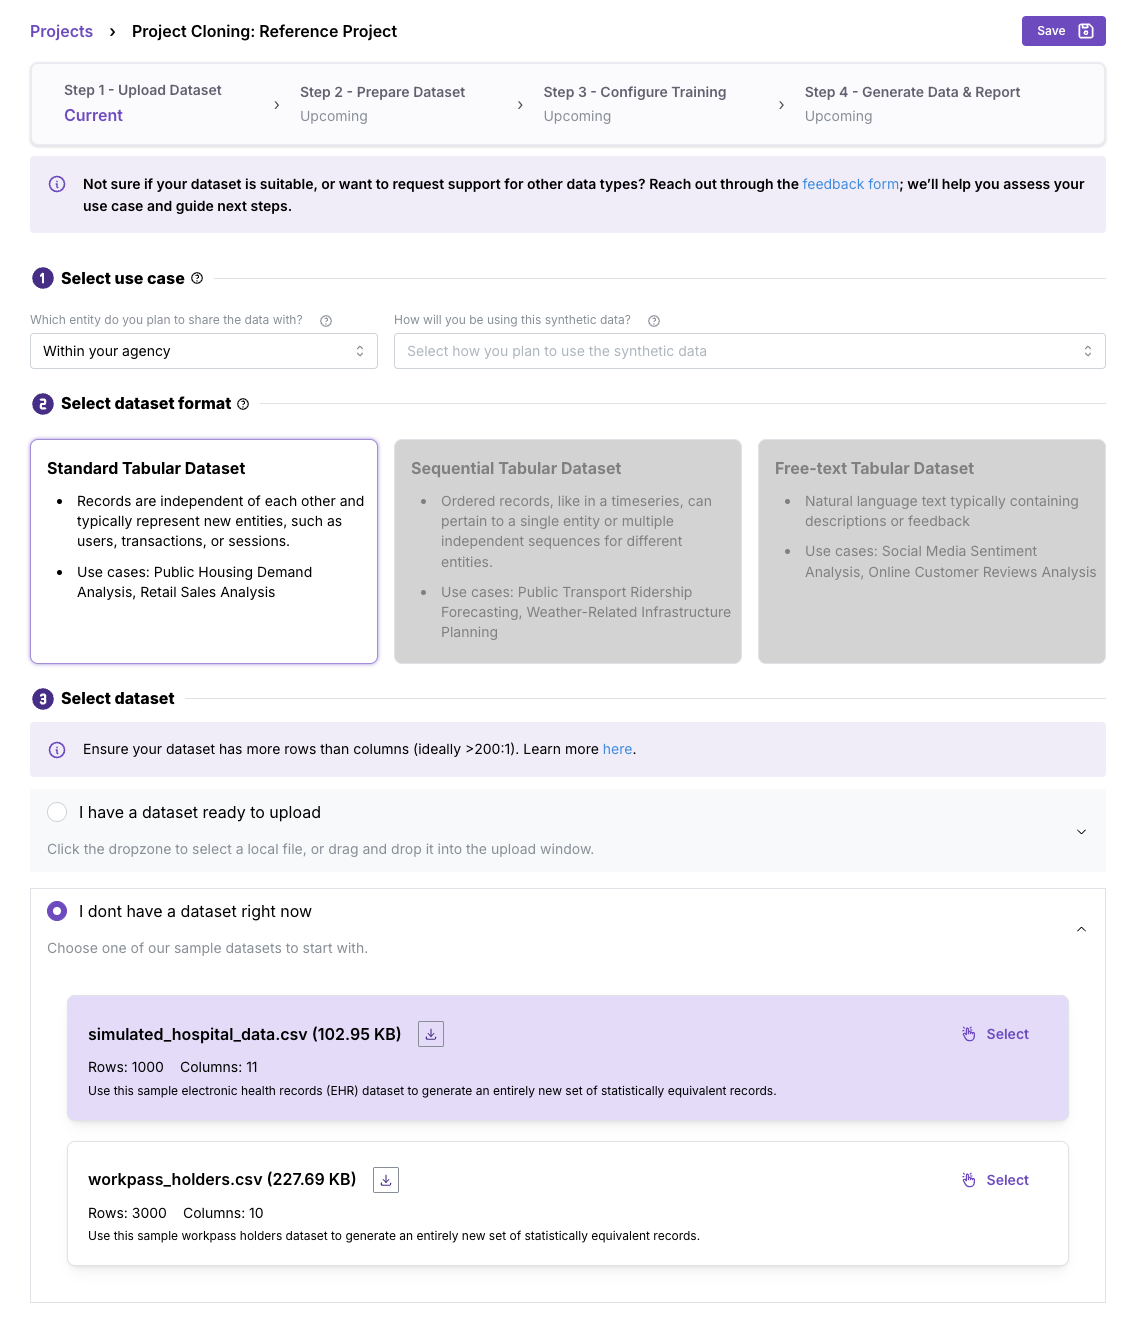Select Standard Tabular Dataset card
This screenshot has height=1322, width=1138.
pyautogui.click(x=204, y=551)
